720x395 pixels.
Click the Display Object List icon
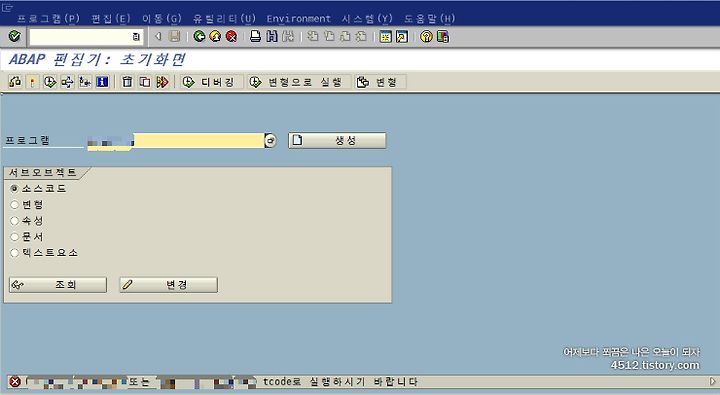(x=84, y=82)
